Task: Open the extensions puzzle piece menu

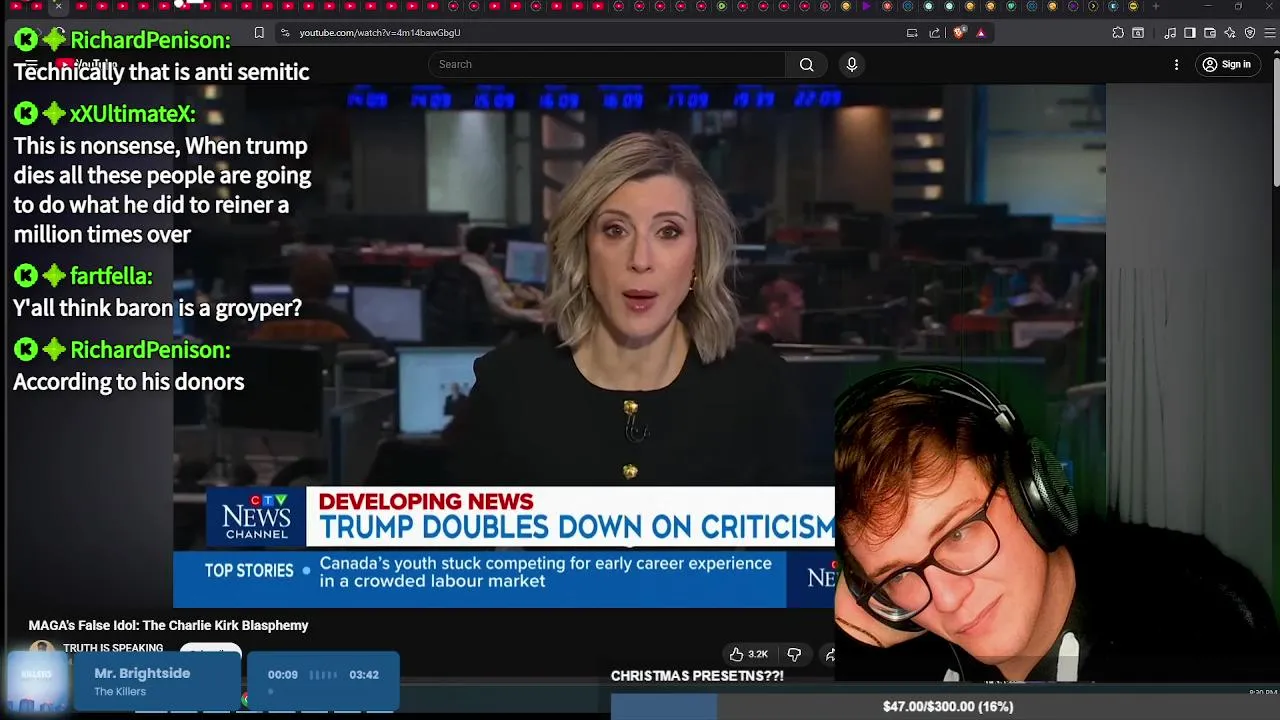Action: click(x=1118, y=33)
